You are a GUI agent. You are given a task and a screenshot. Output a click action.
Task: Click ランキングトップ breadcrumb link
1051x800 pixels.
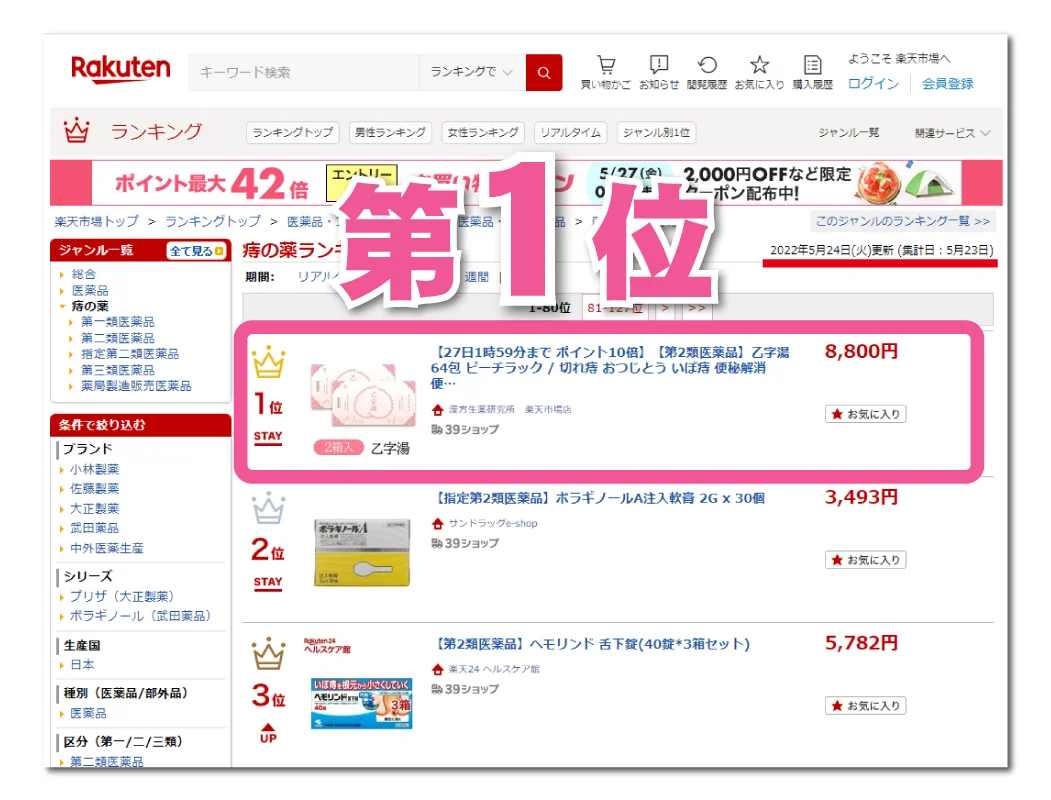(212, 222)
